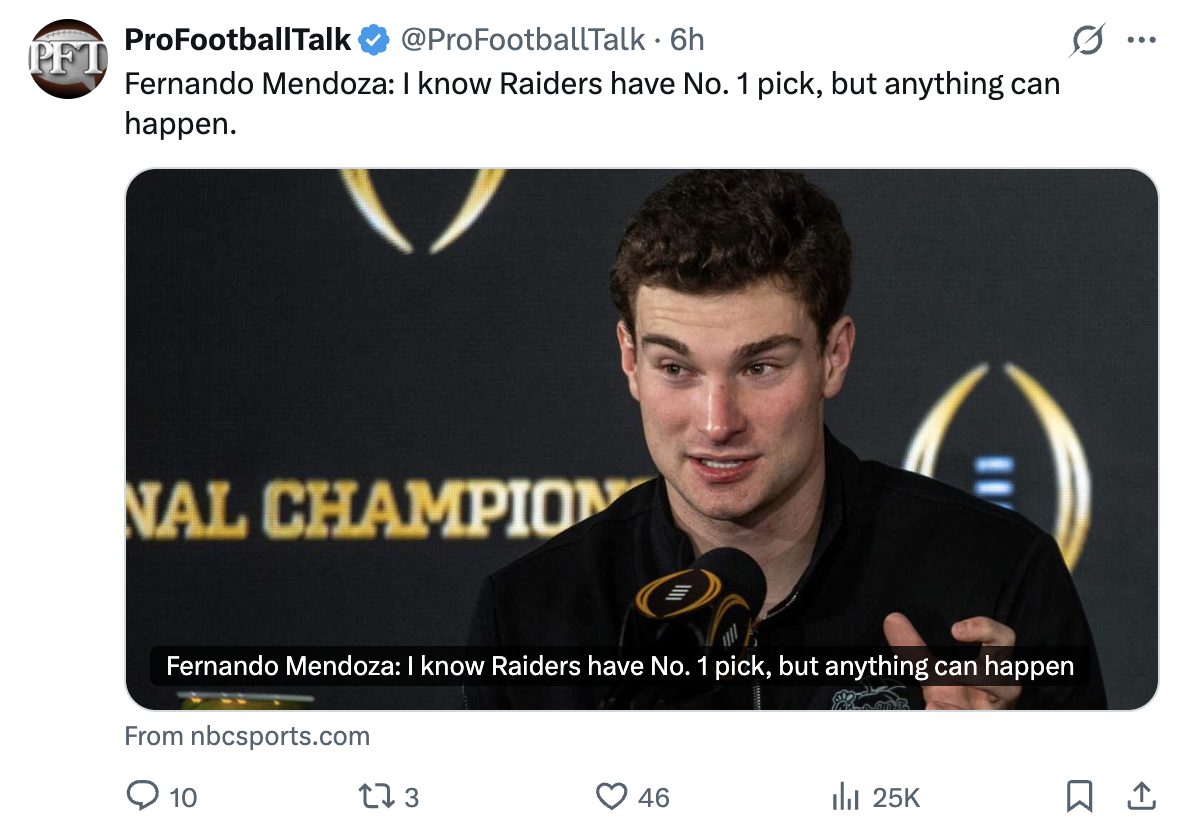The height and width of the screenshot is (836, 1188).
Task: Open the ProFootballTalk profile avatar
Action: (x=68, y=59)
